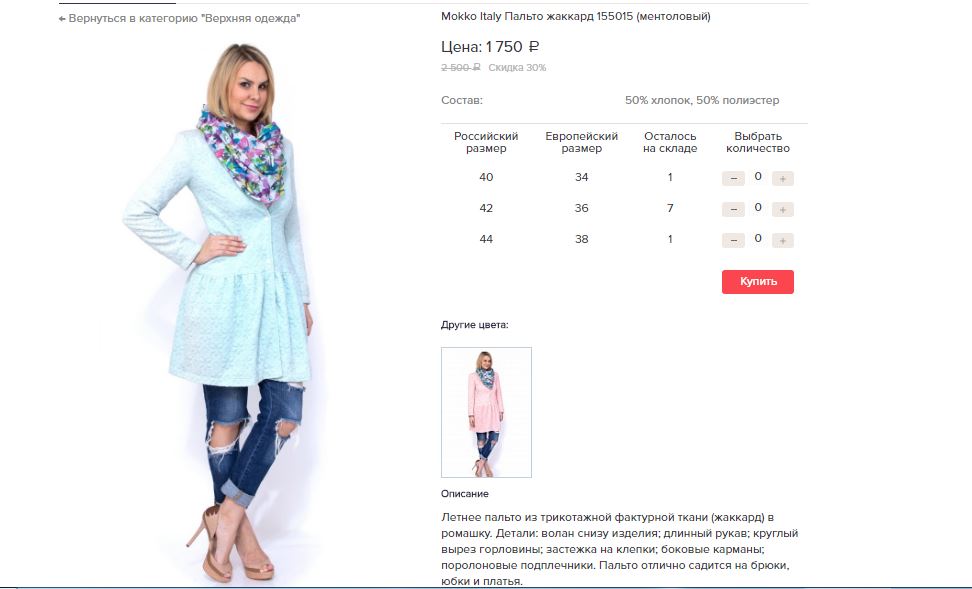
Task: Click quantity value for size 40
Action: 758,177
